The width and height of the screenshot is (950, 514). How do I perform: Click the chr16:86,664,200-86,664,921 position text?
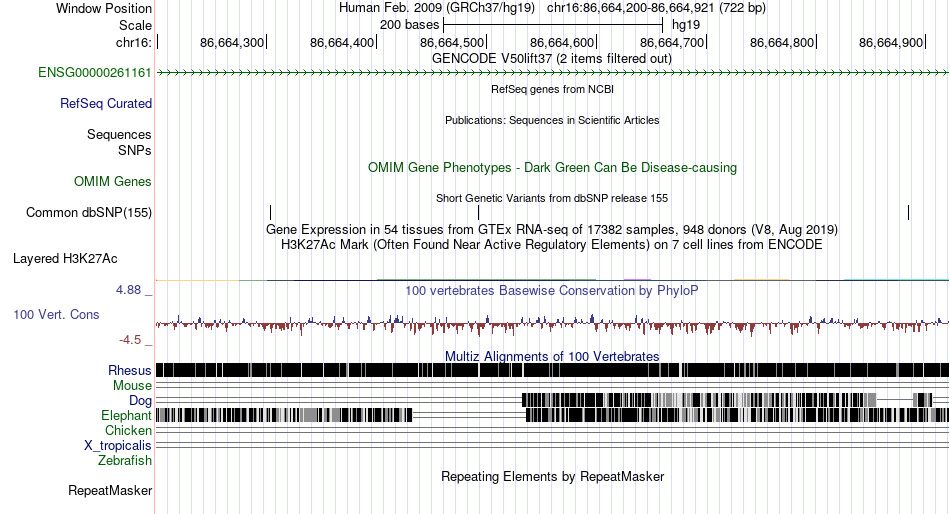click(x=656, y=8)
